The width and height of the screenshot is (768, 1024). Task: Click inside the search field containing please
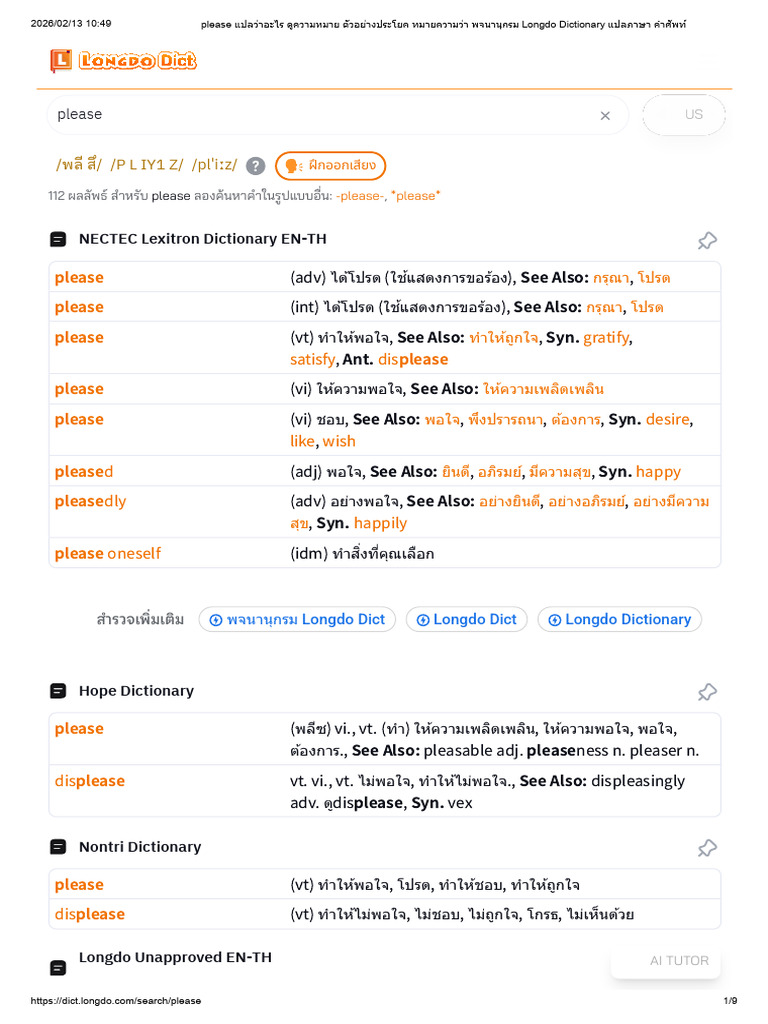[x=320, y=115]
